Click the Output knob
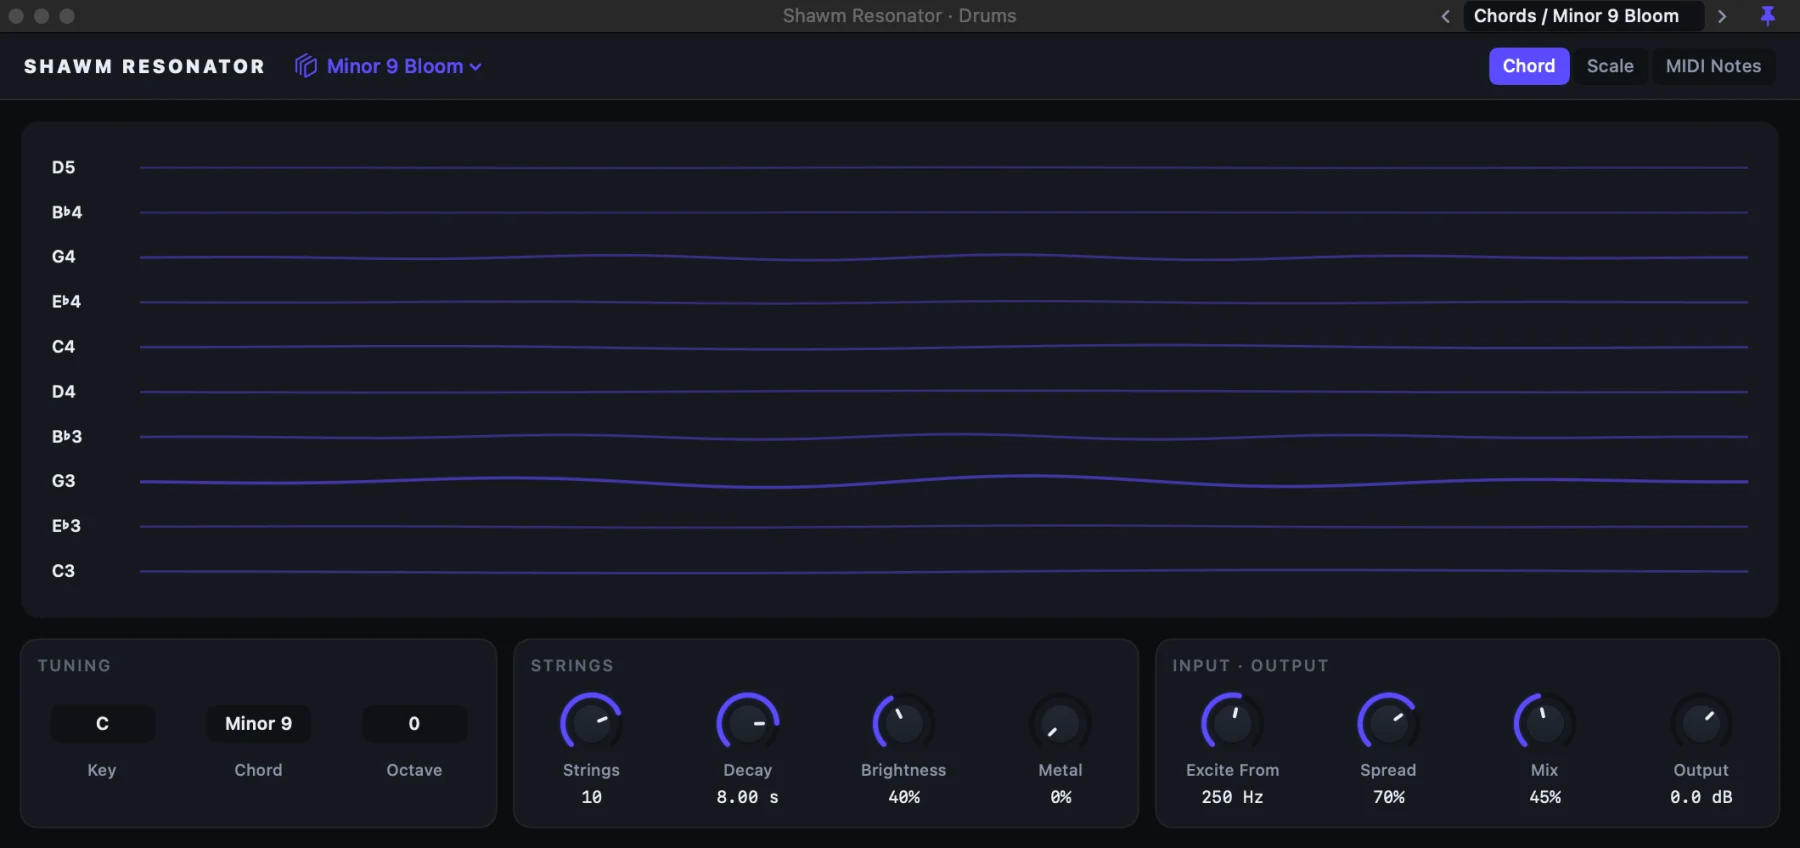The image size is (1800, 848). [1701, 722]
